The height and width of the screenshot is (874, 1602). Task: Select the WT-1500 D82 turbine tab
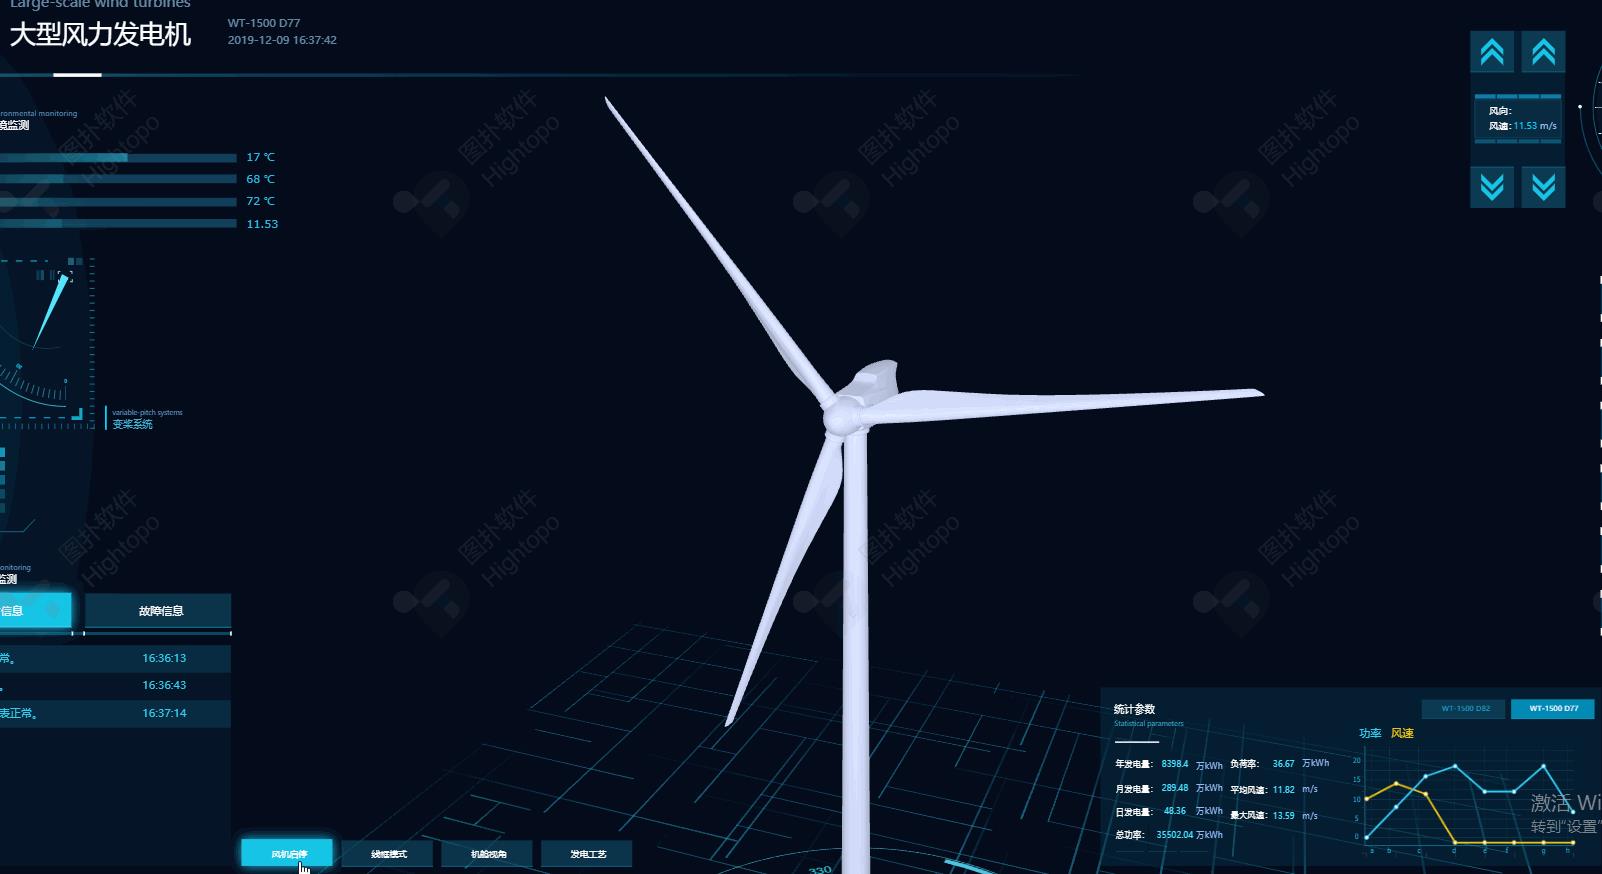tap(1465, 708)
